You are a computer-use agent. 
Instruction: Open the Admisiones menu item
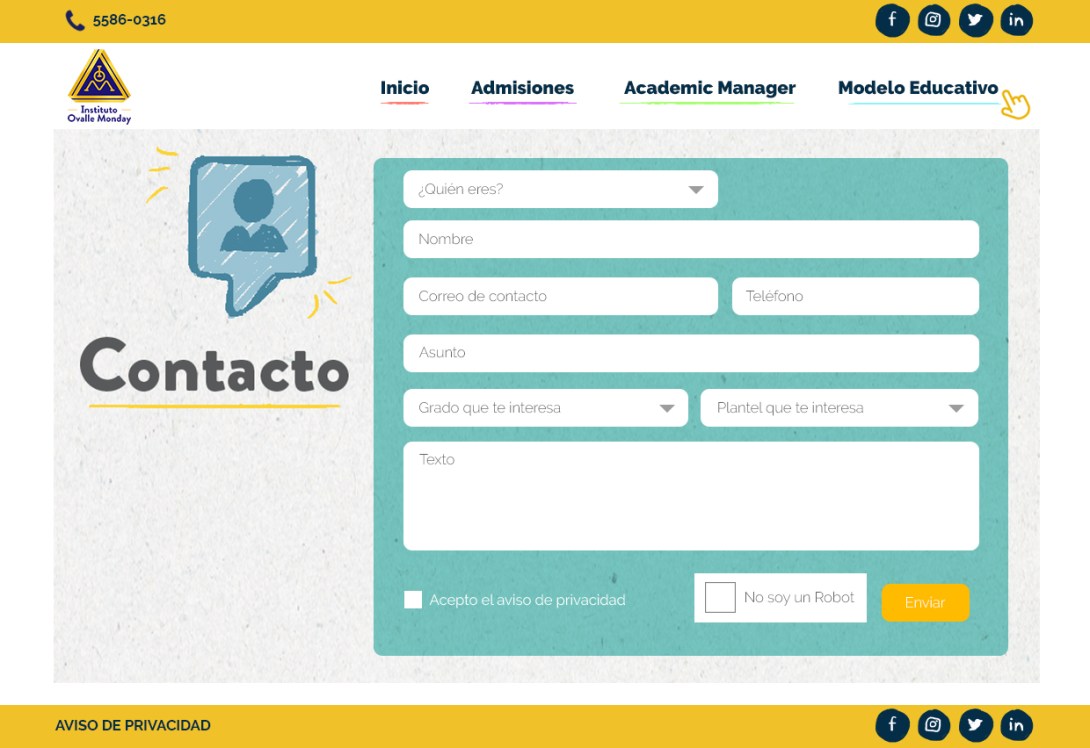pos(522,88)
